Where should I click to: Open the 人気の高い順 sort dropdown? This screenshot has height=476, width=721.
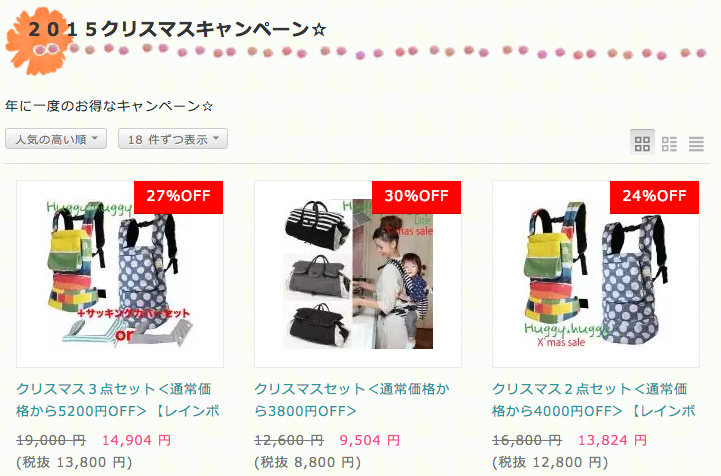pos(56,139)
